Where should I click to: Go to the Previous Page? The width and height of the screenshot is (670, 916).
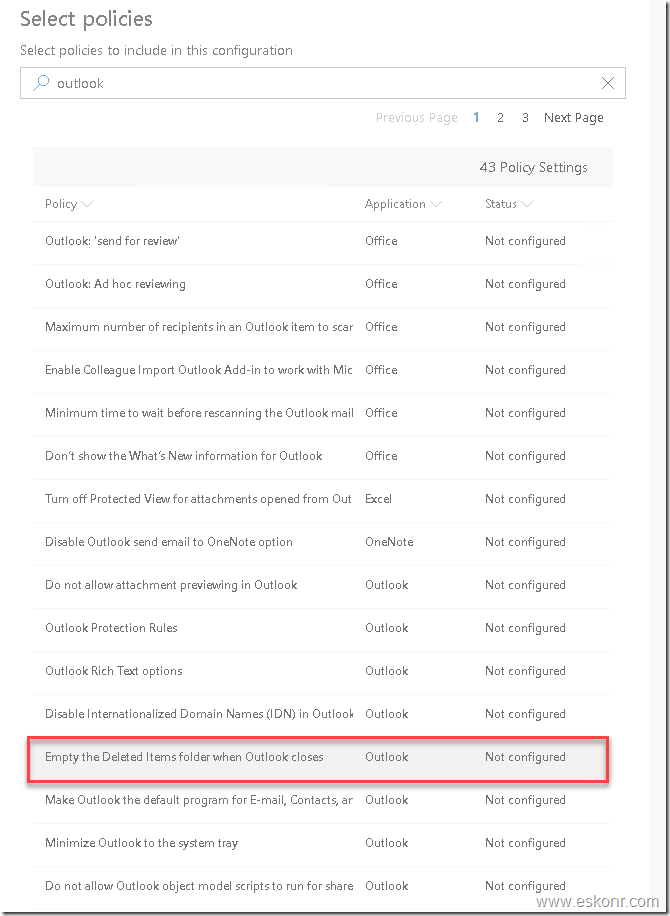(416, 117)
